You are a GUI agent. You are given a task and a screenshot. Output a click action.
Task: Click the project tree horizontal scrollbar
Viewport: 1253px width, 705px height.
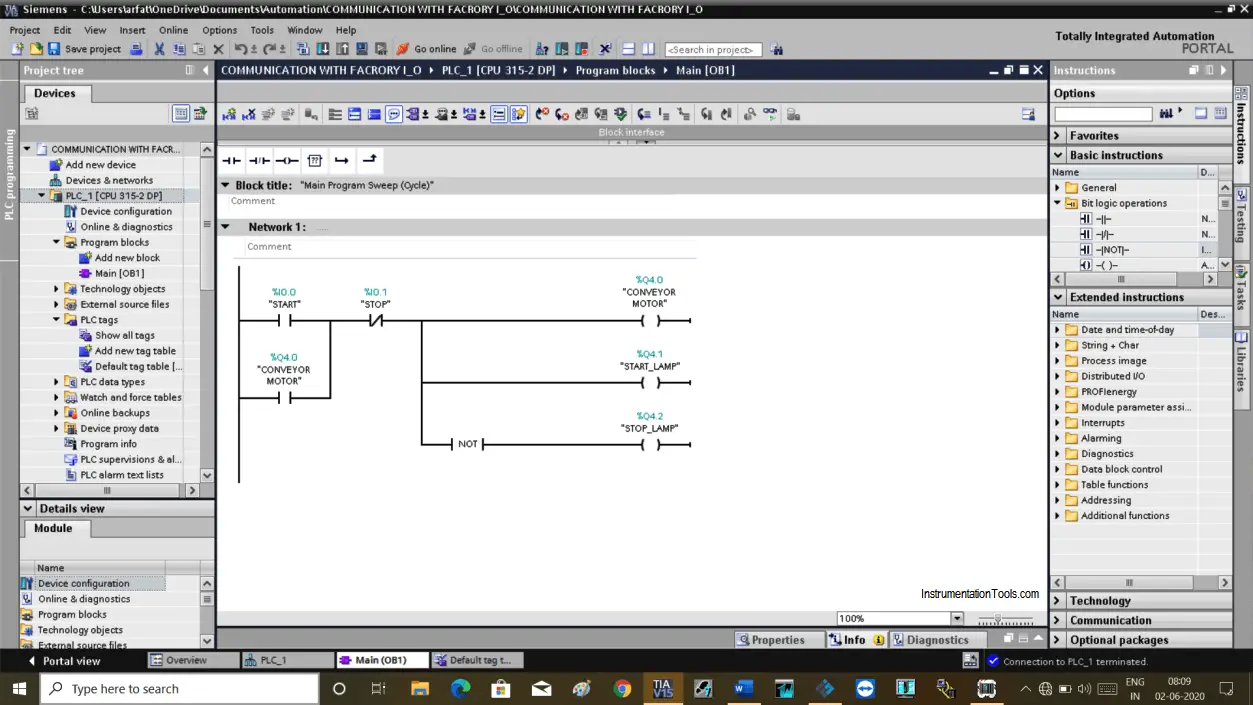click(107, 491)
